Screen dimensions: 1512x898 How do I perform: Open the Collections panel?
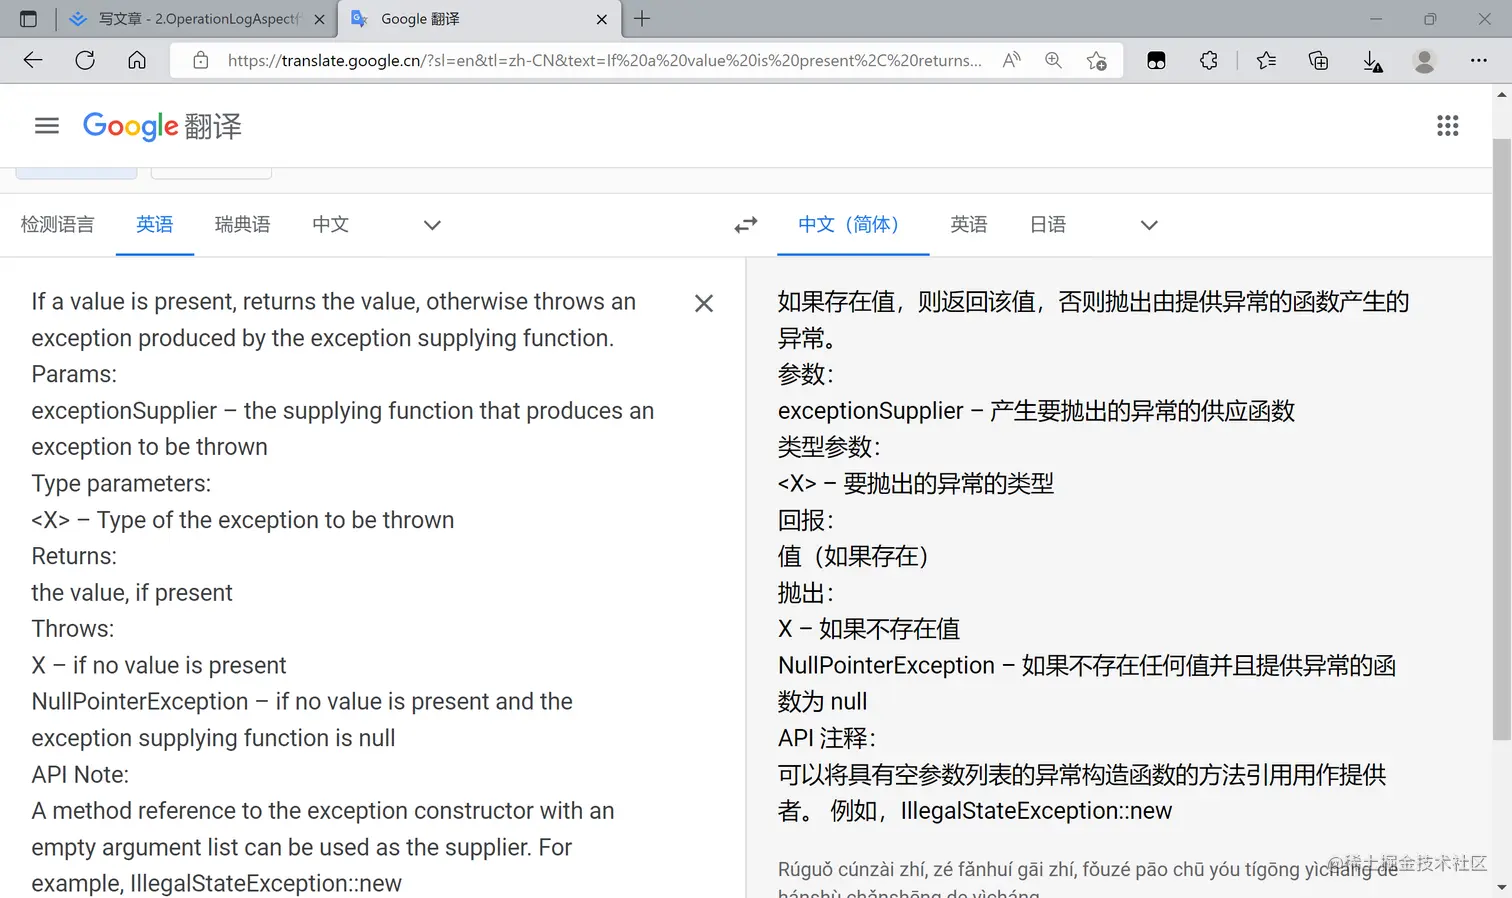pos(1319,60)
